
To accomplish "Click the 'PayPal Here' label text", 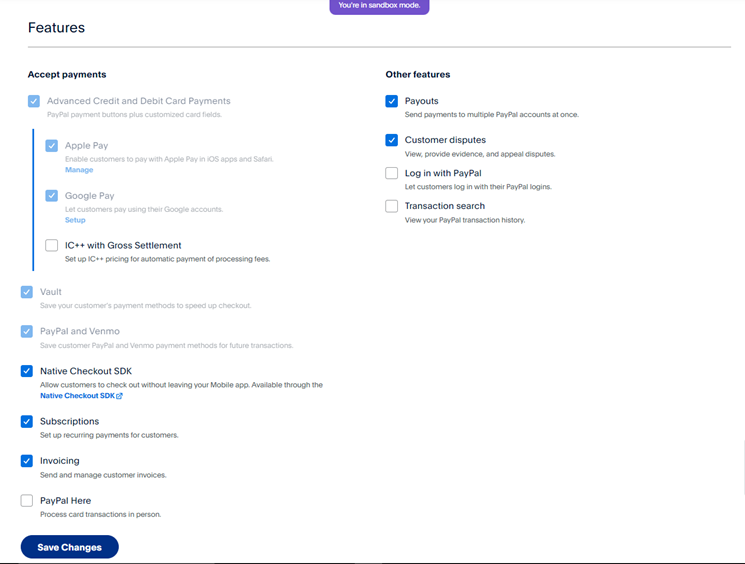I will 66,500.
